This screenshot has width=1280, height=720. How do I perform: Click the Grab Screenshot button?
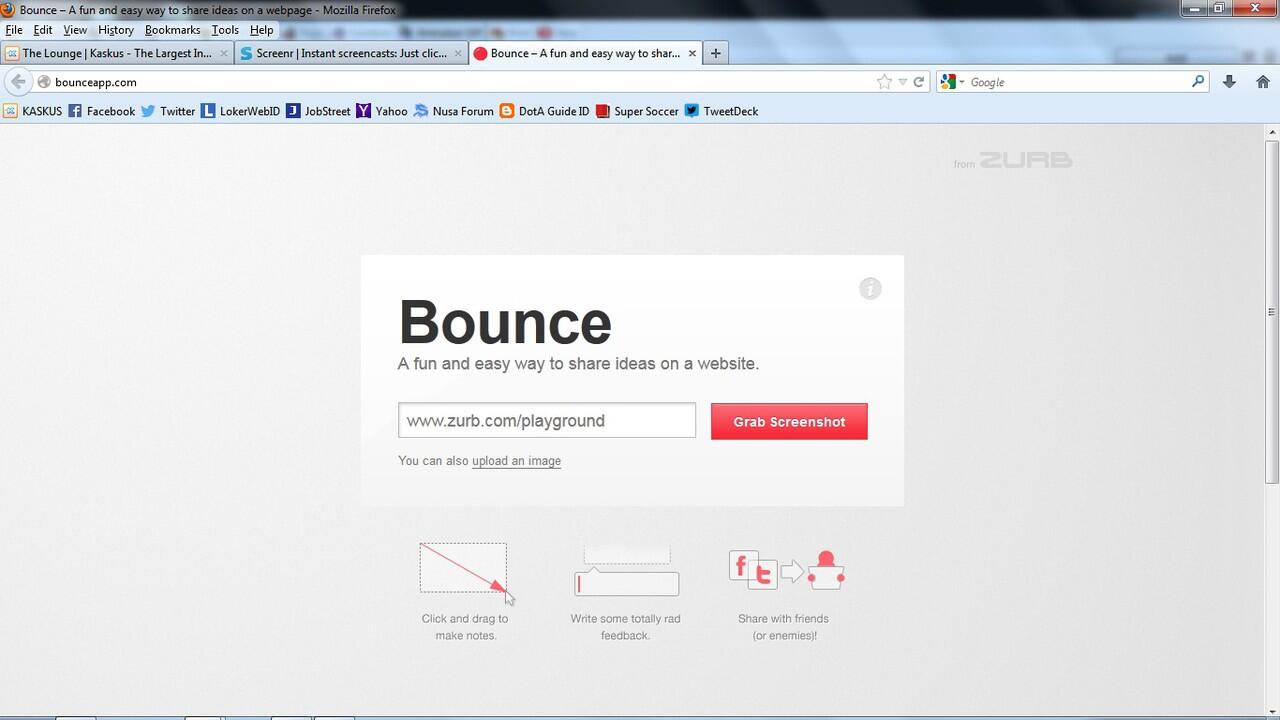(x=789, y=421)
